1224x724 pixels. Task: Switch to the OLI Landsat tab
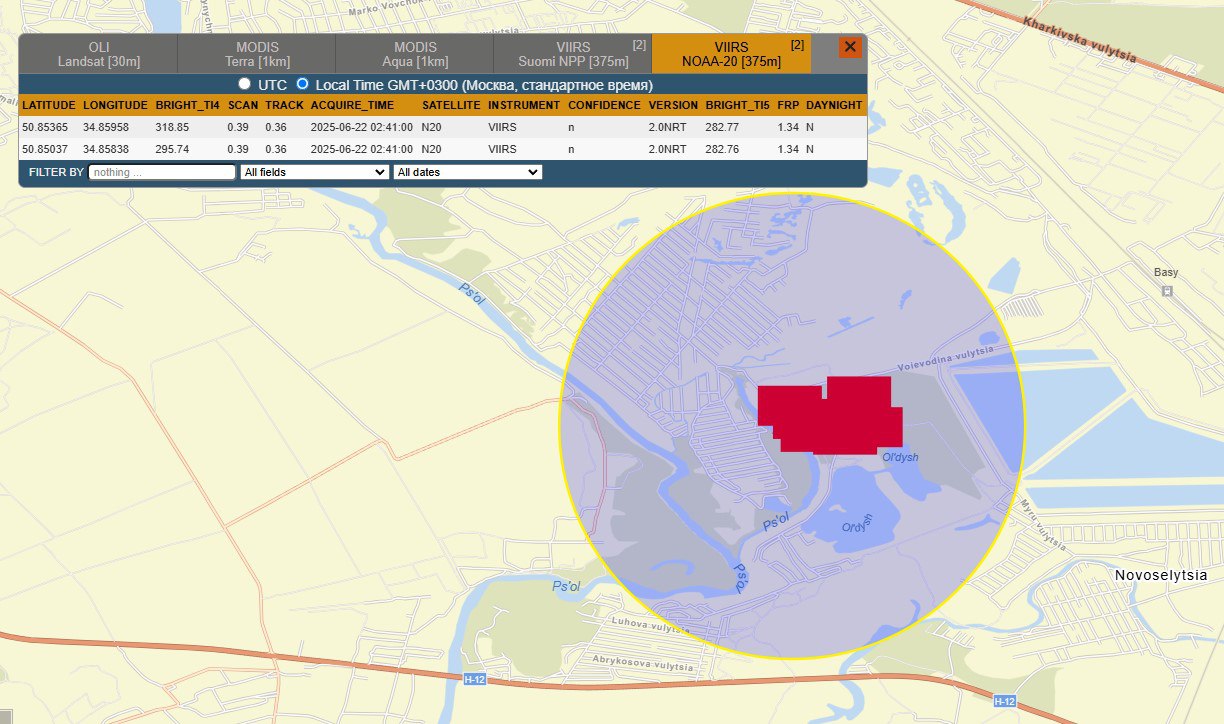tap(98, 54)
